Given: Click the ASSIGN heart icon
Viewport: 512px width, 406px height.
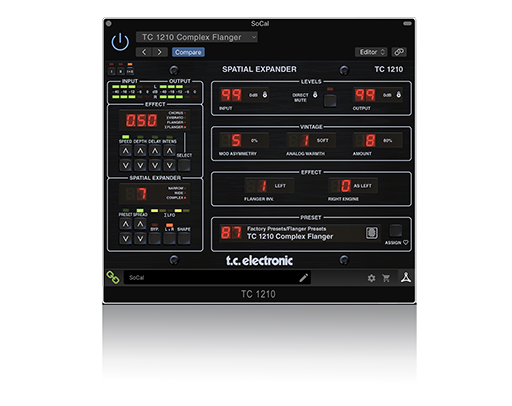Looking at the screenshot, I should point(406,242).
